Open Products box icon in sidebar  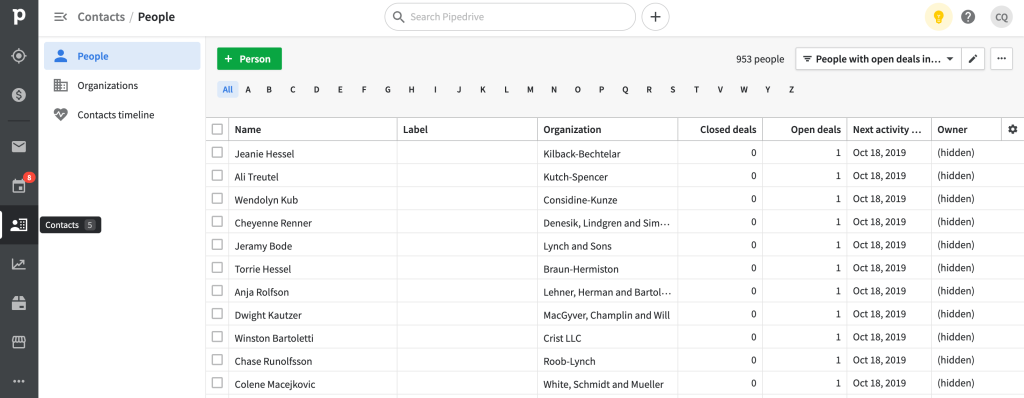(19, 303)
